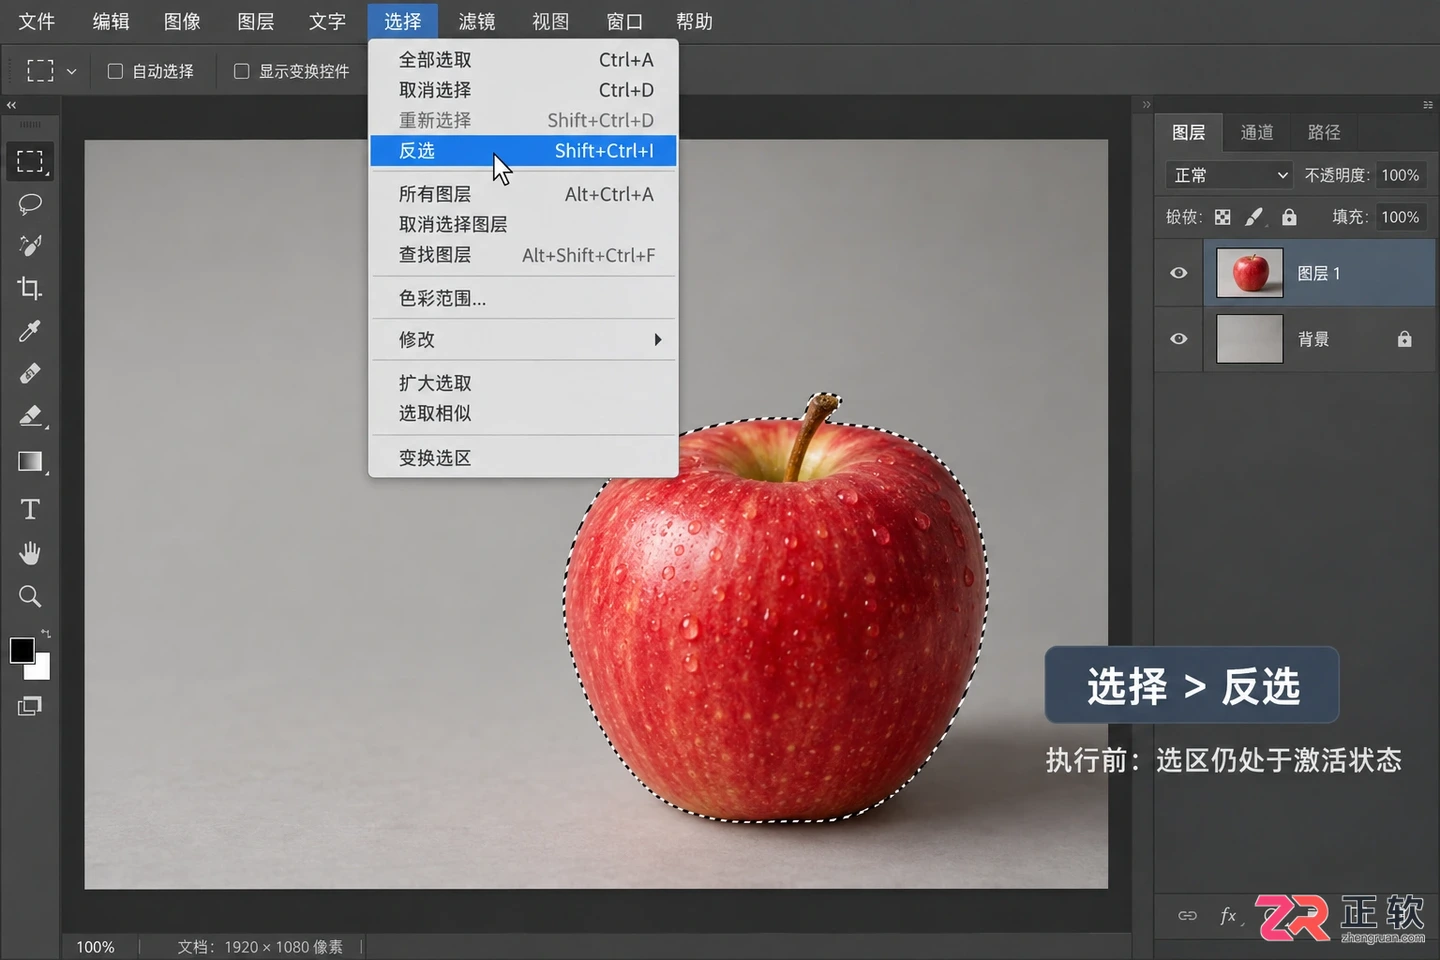Viewport: 1440px width, 960px height.
Task: Open the 窗口 menu
Action: [624, 21]
